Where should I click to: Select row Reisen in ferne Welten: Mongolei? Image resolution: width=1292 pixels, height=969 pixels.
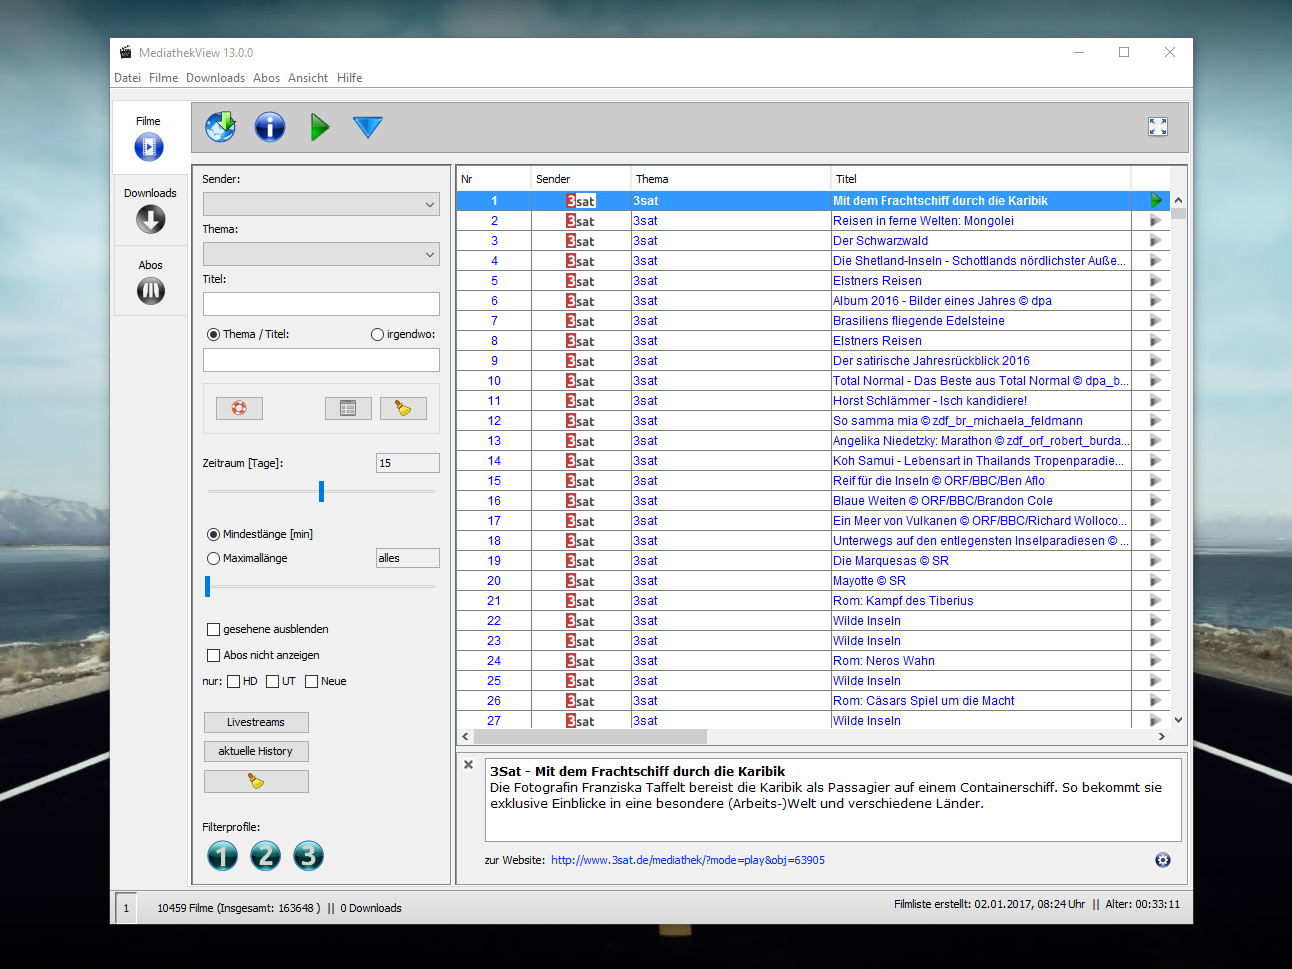click(813, 221)
